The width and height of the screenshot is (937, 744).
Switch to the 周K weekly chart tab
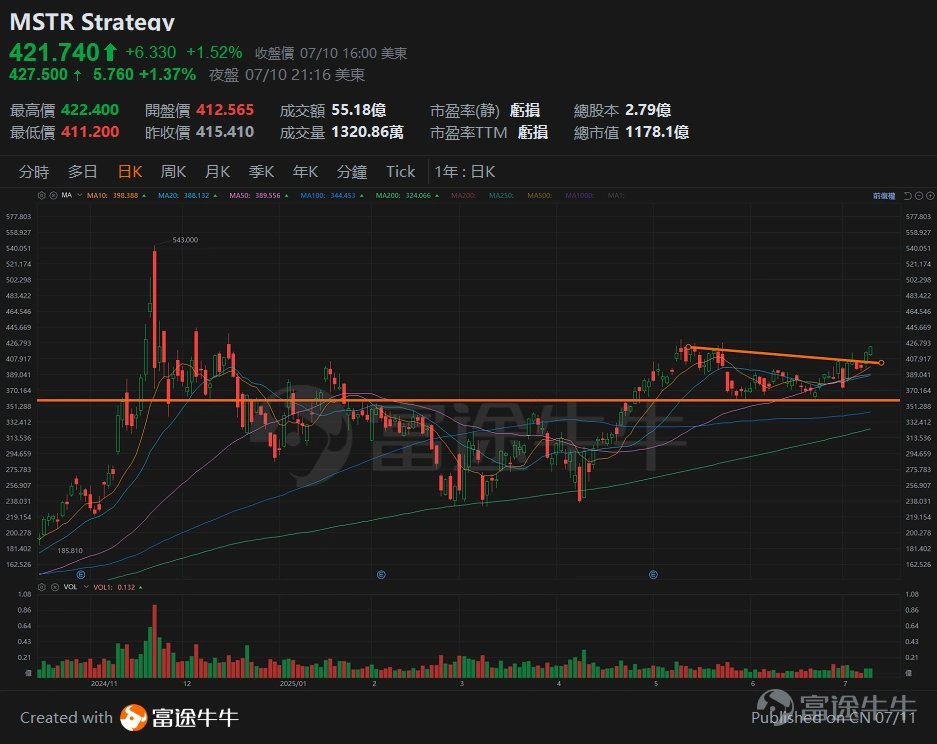173,171
